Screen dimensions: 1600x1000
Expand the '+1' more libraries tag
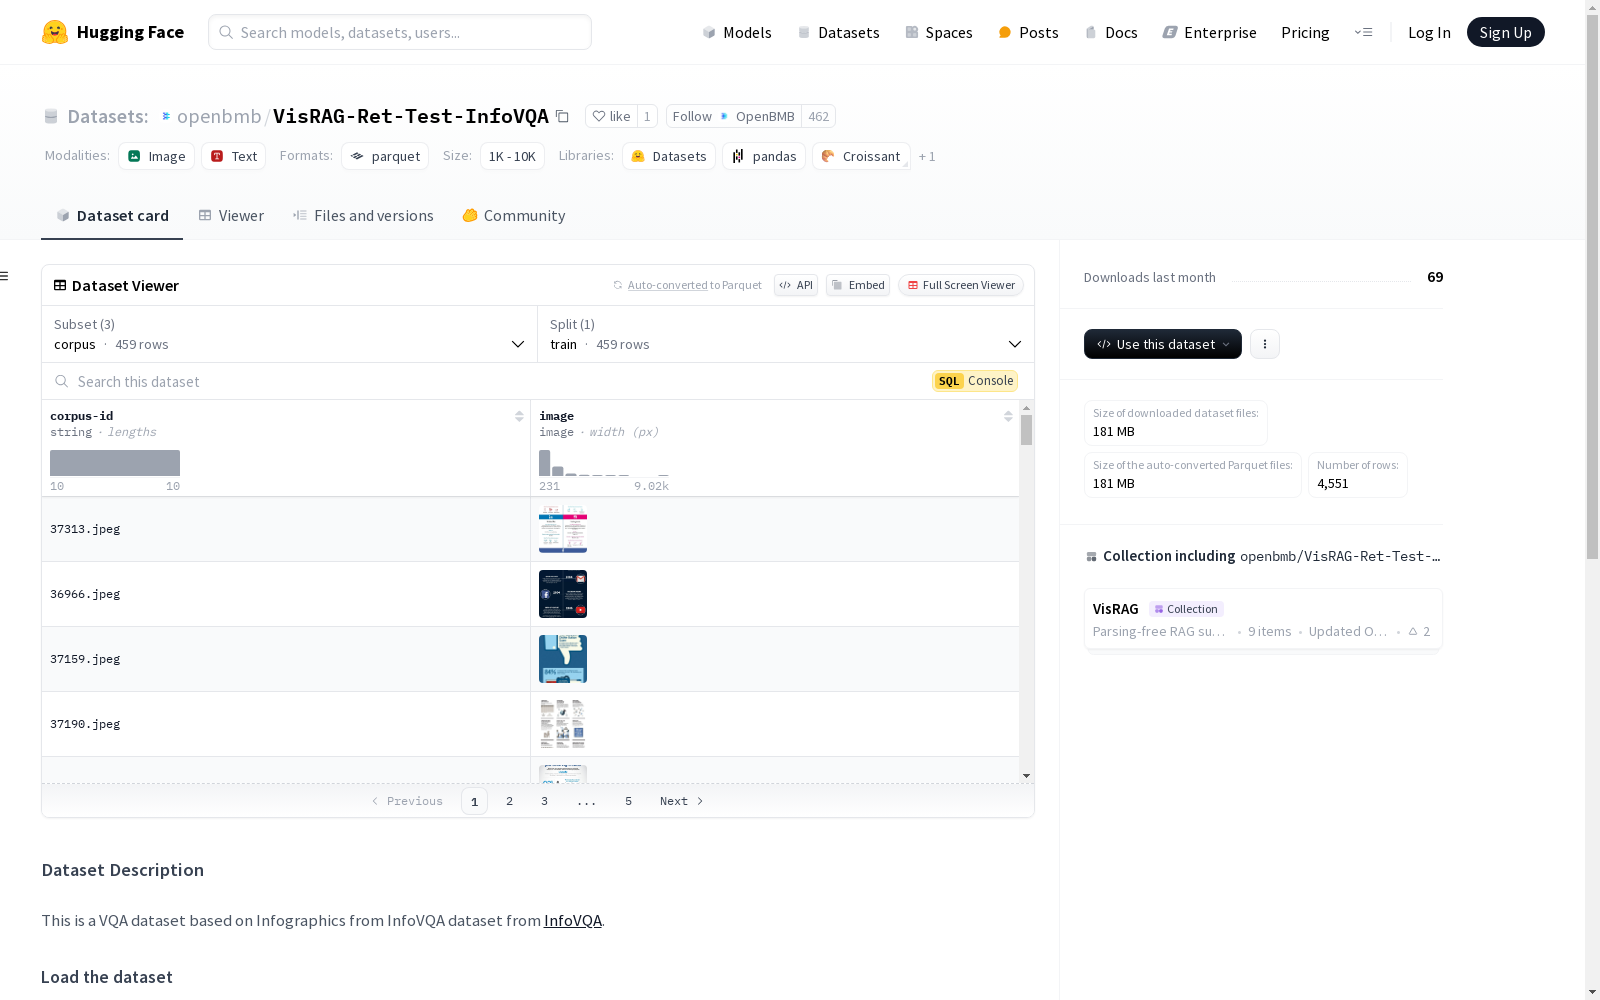[x=927, y=157]
